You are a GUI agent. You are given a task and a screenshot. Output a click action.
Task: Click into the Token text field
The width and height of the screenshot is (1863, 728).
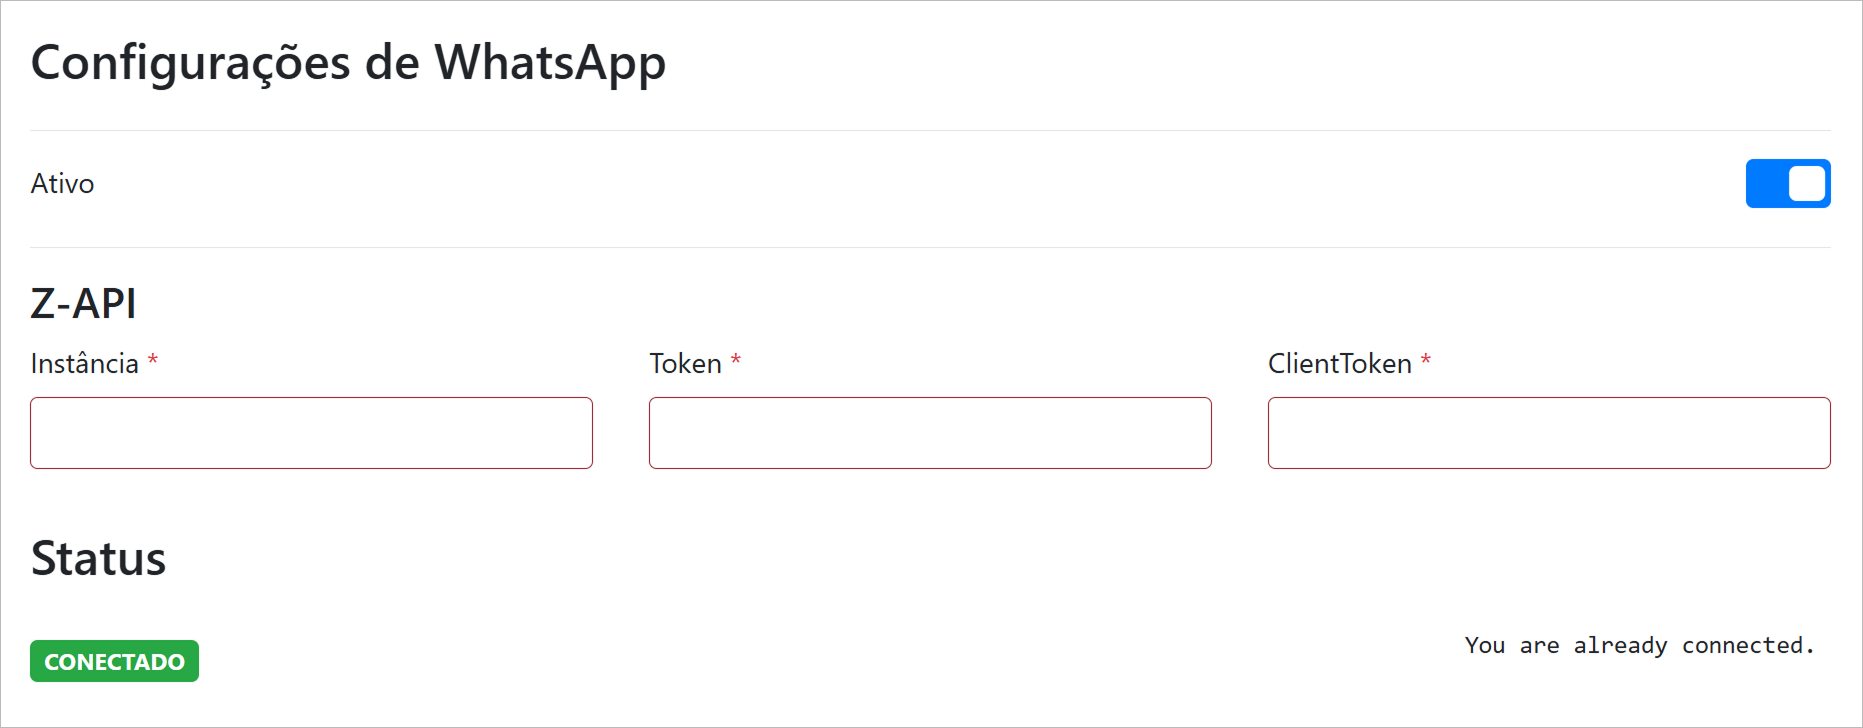[930, 433]
